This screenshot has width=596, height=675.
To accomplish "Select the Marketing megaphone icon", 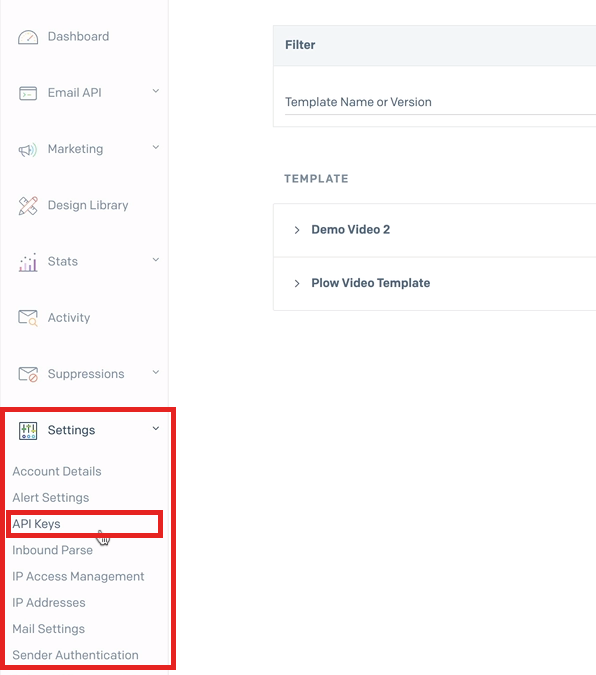I will [x=28, y=149].
